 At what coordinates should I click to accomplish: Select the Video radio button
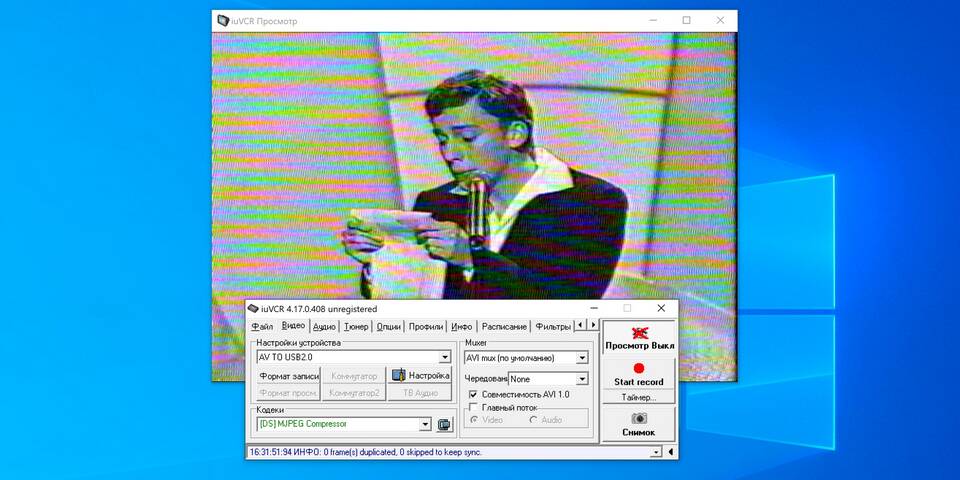(x=474, y=420)
